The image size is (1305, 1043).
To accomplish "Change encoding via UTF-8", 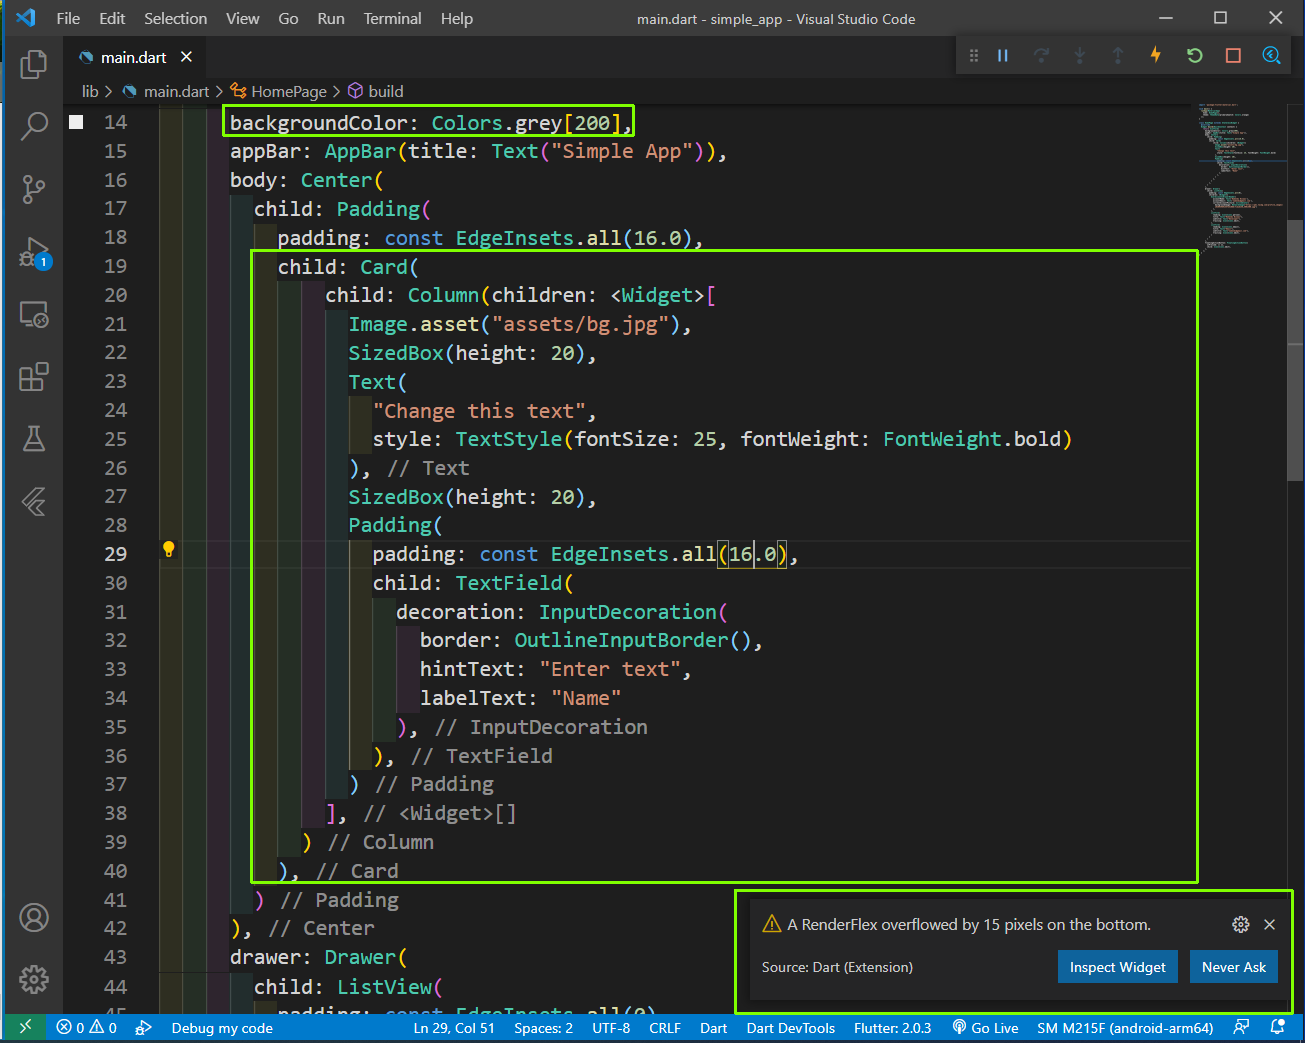I will [x=611, y=1027].
